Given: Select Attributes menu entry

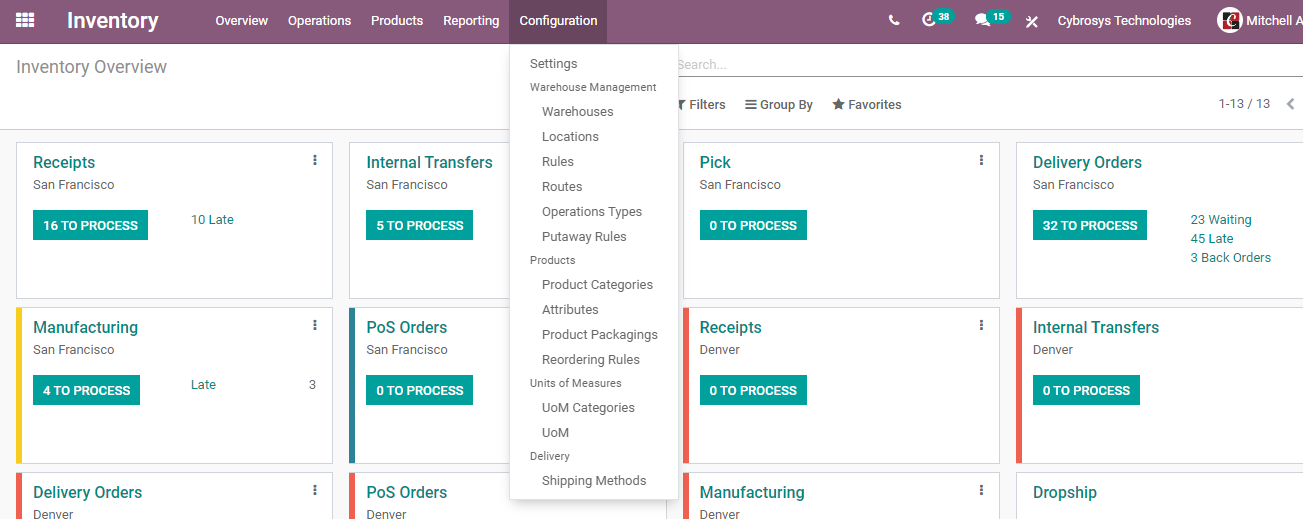Looking at the screenshot, I should click(x=594, y=309).
